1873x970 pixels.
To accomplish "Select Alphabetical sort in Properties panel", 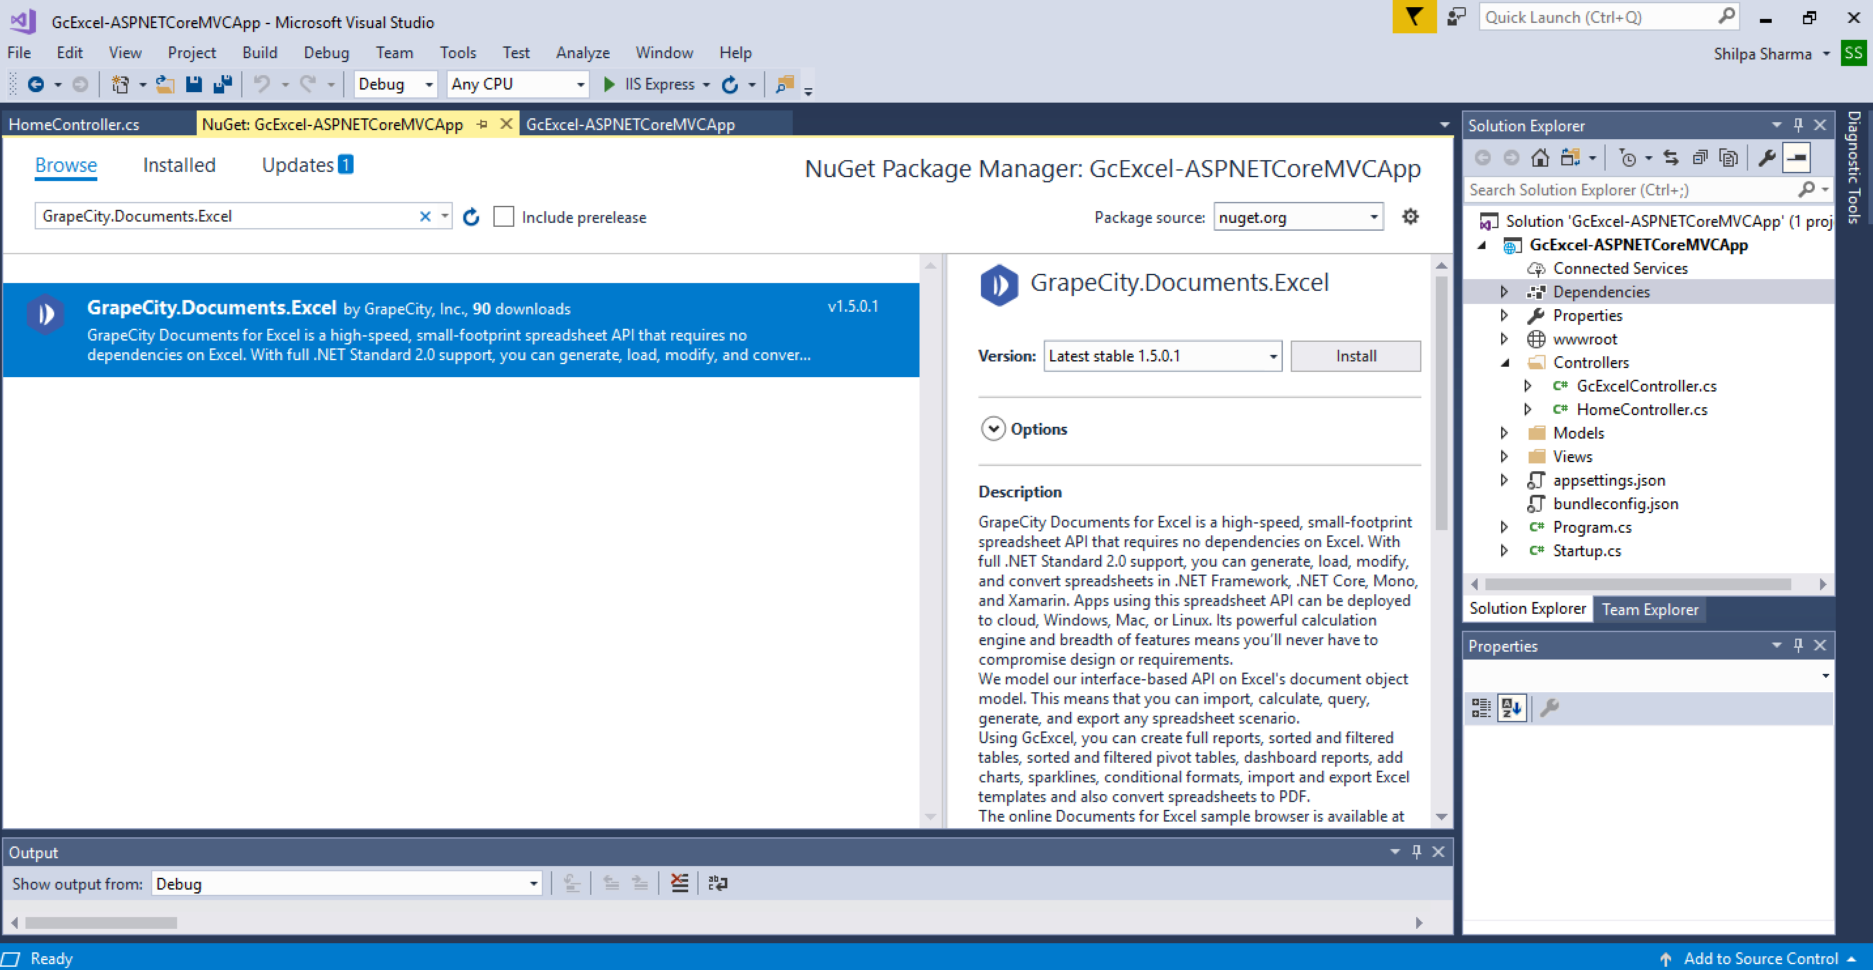I will (1512, 708).
